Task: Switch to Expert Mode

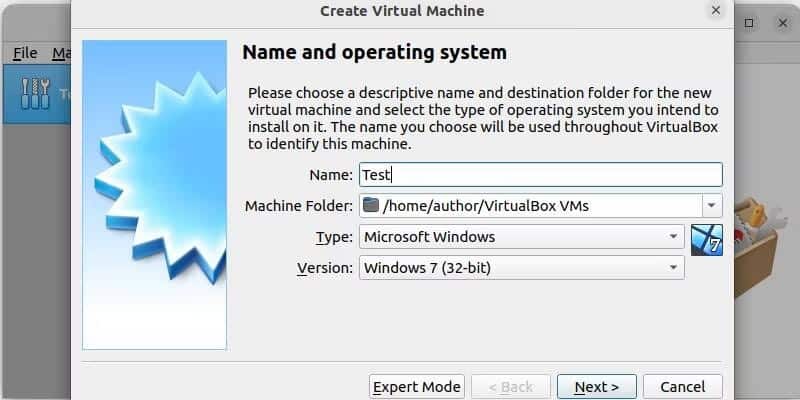Action: [417, 387]
